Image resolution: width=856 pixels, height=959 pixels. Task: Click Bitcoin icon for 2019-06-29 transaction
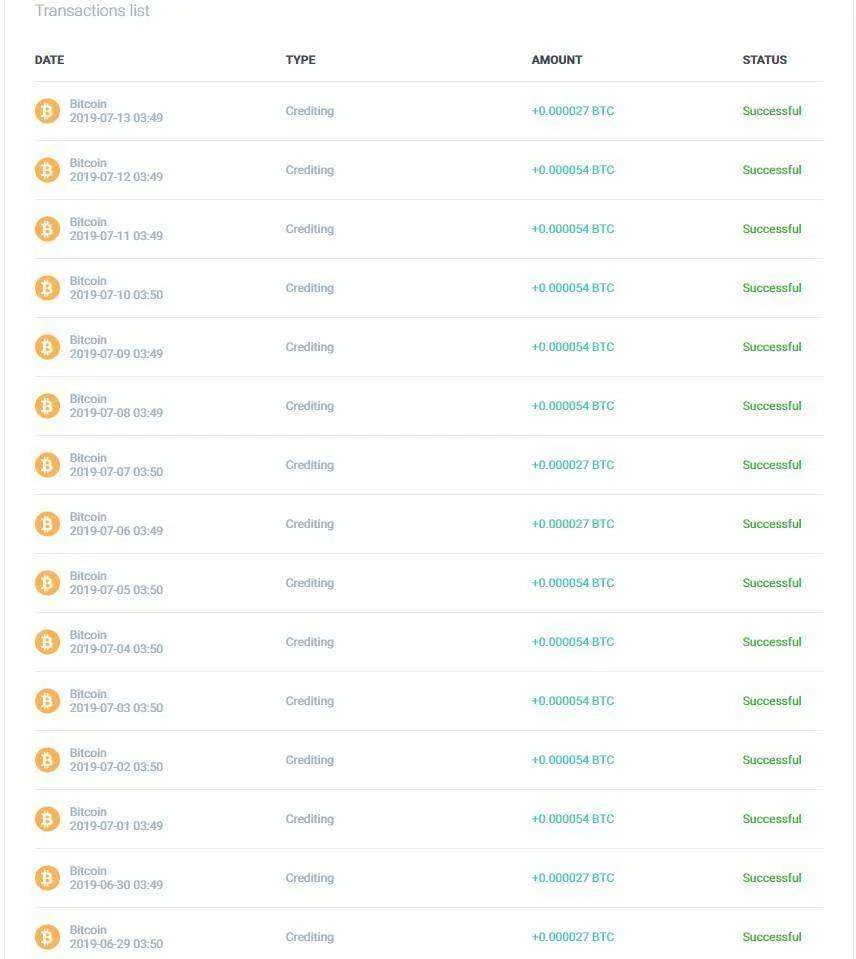47,937
